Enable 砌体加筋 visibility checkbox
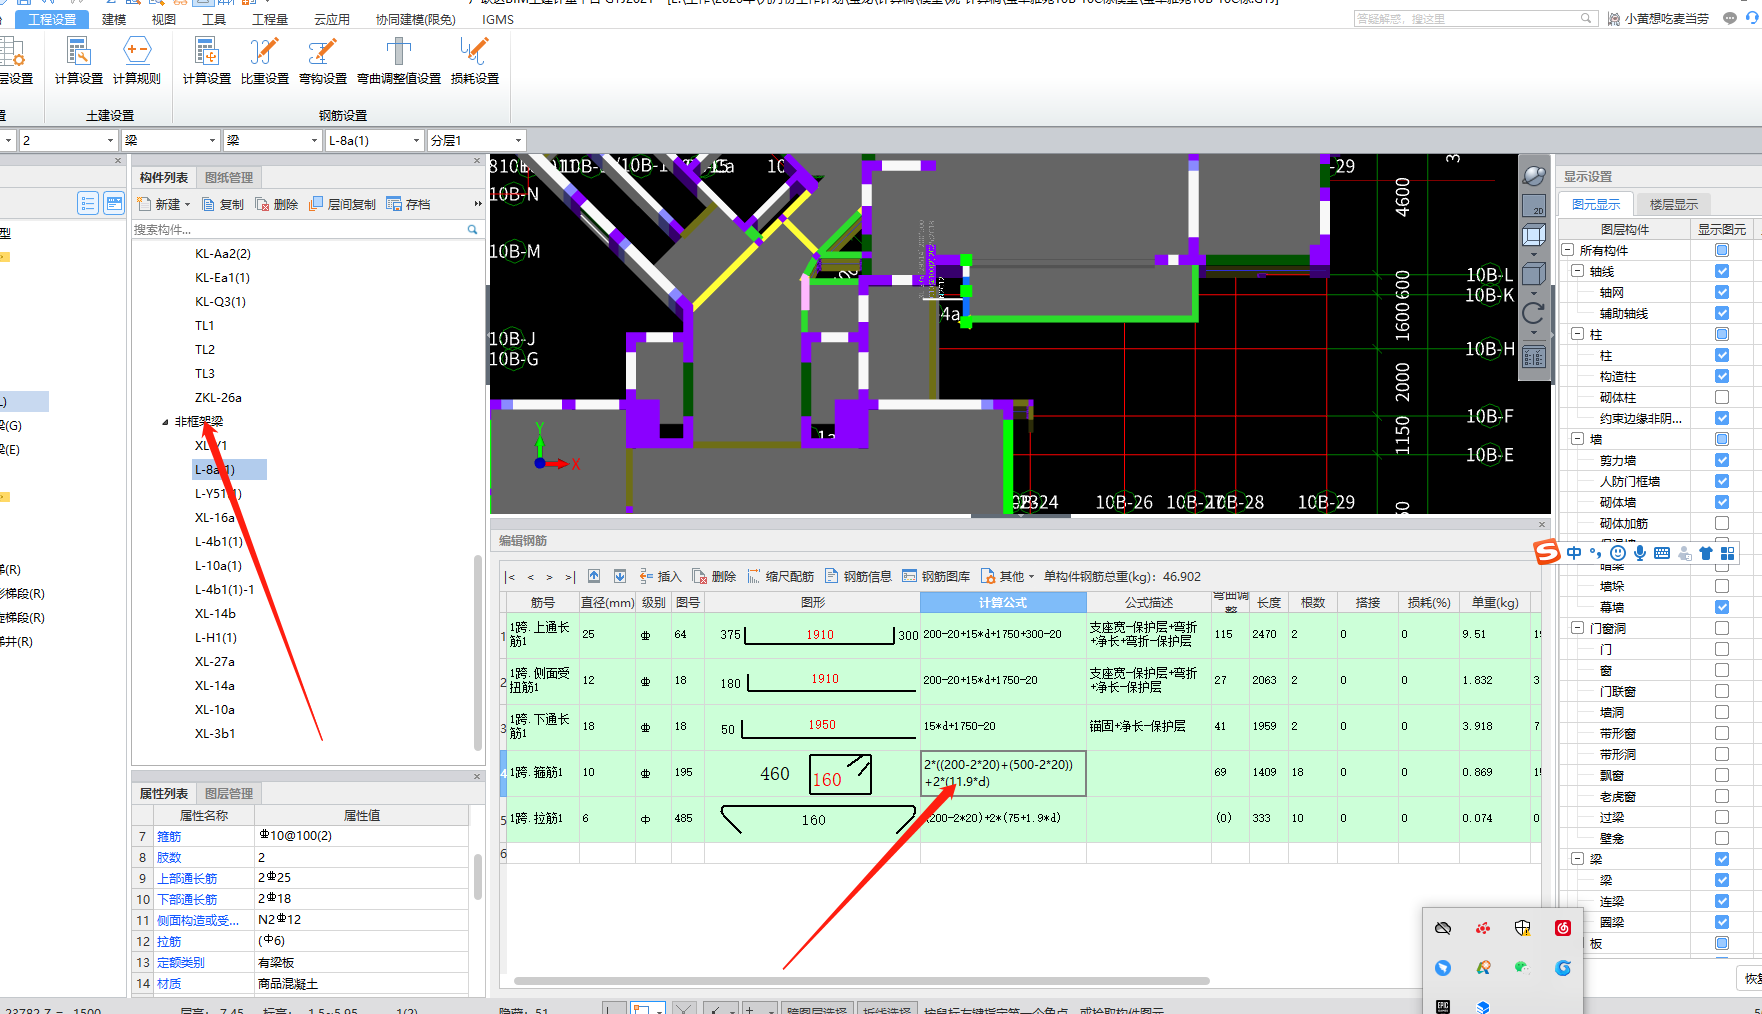The width and height of the screenshot is (1762, 1014). tap(1722, 523)
